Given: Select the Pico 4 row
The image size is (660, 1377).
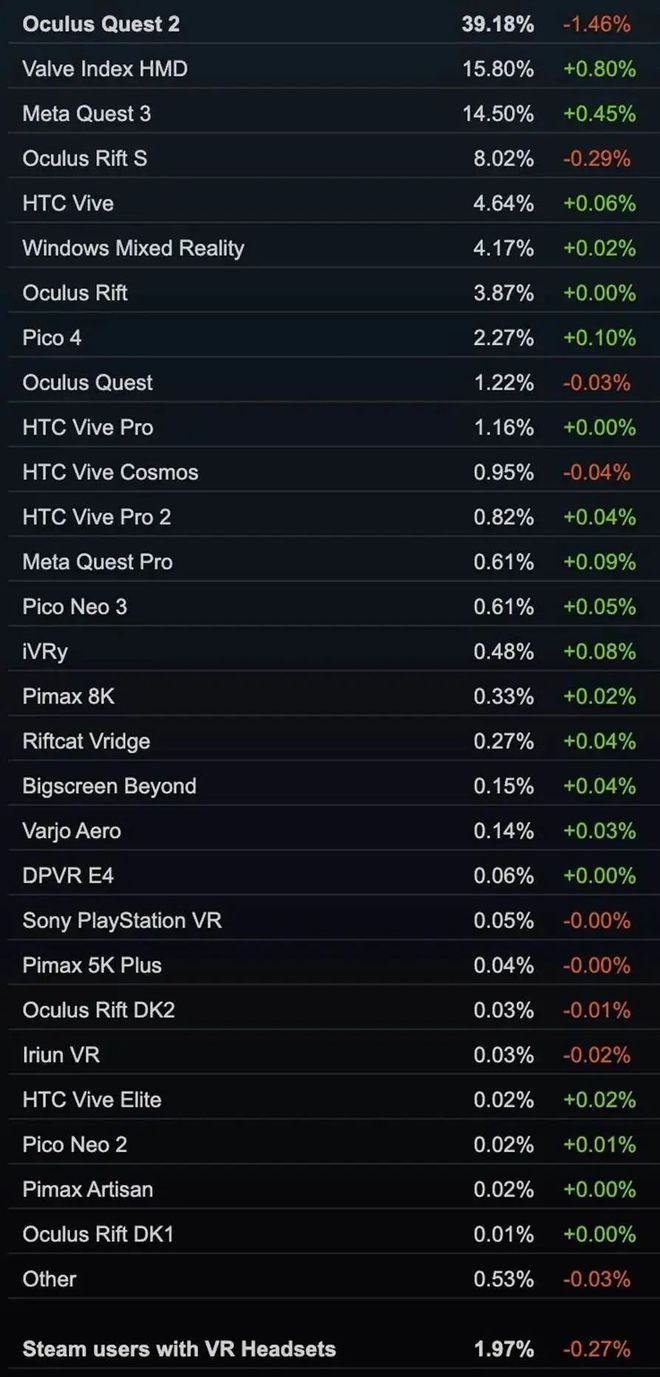Looking at the screenshot, I should point(330,337).
